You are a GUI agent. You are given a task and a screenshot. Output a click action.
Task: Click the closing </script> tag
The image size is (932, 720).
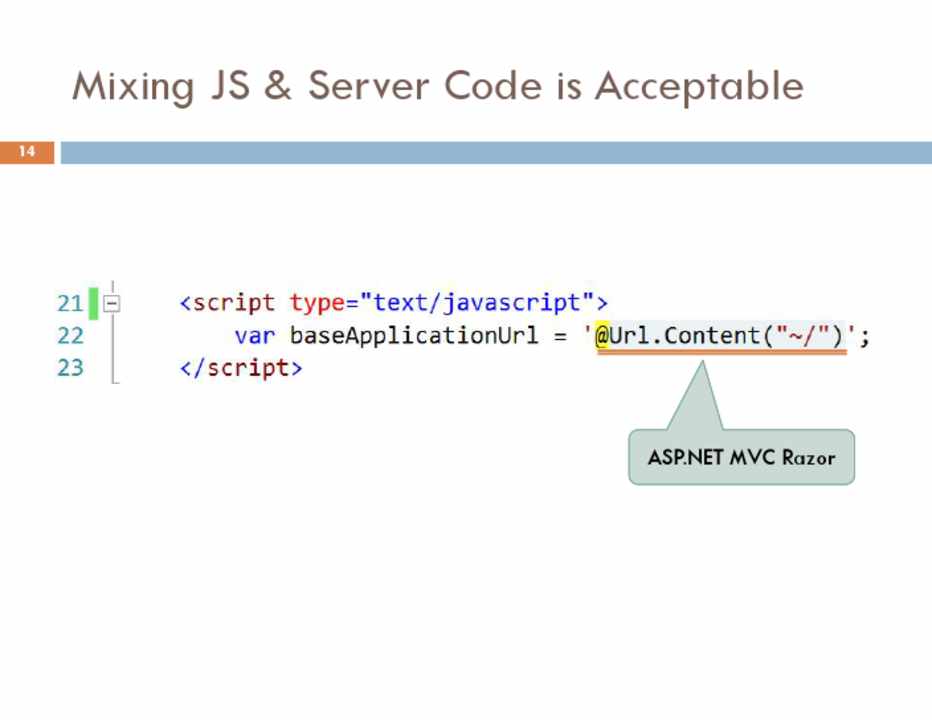[x=241, y=367]
